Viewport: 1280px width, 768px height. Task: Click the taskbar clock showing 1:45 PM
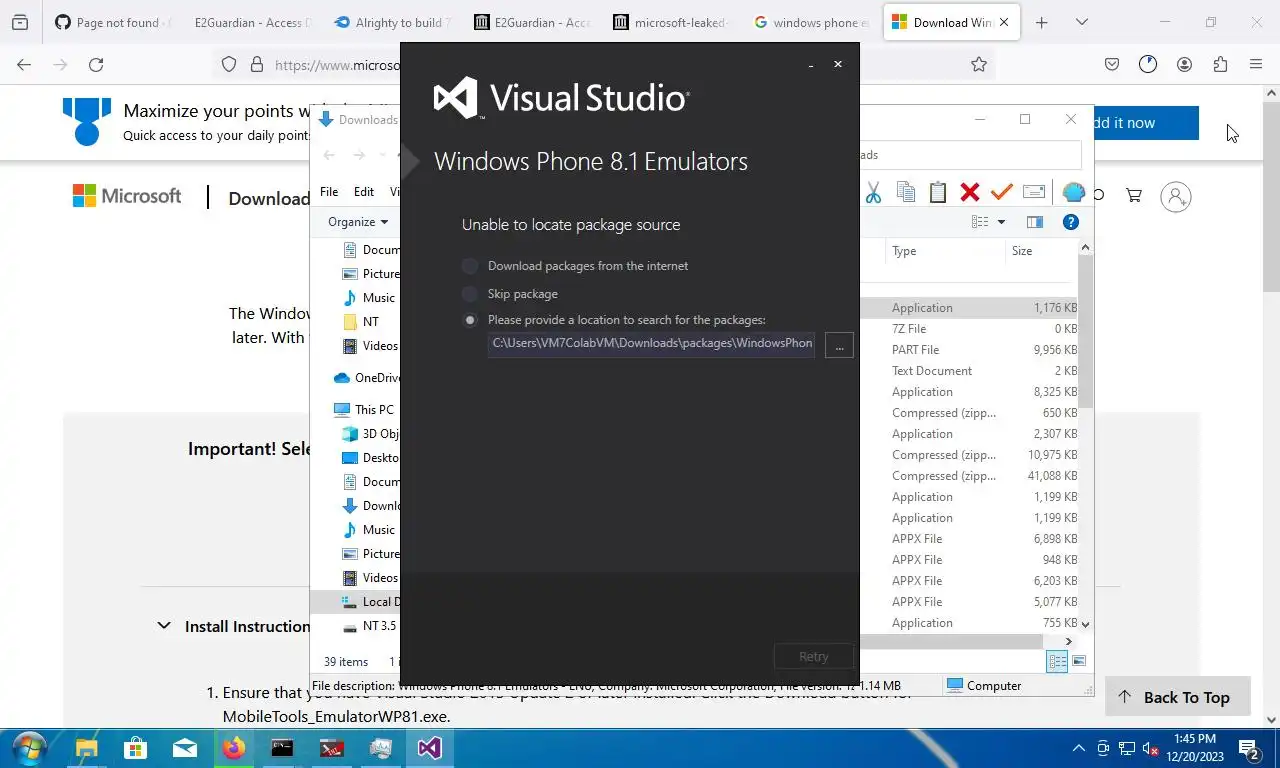[1195, 748]
